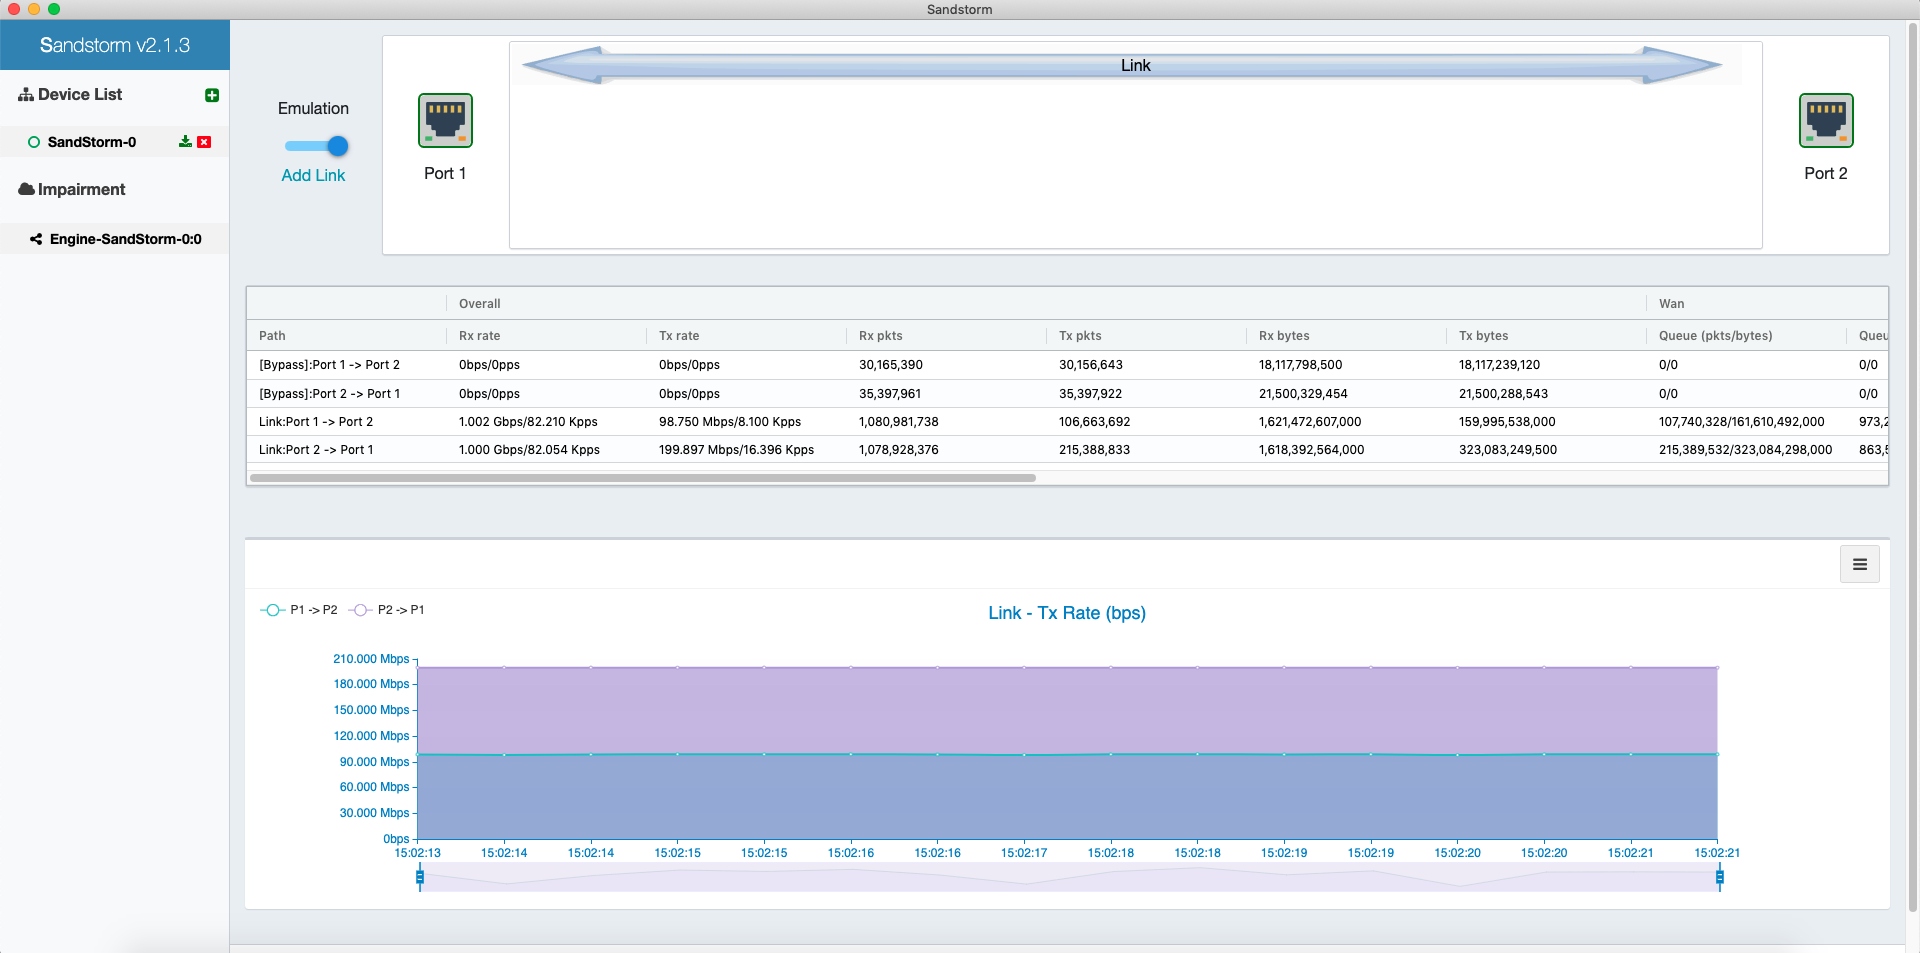Select row [Bypass]:Port 1 -> Port 2
This screenshot has width=1920, height=953.
click(x=1067, y=365)
